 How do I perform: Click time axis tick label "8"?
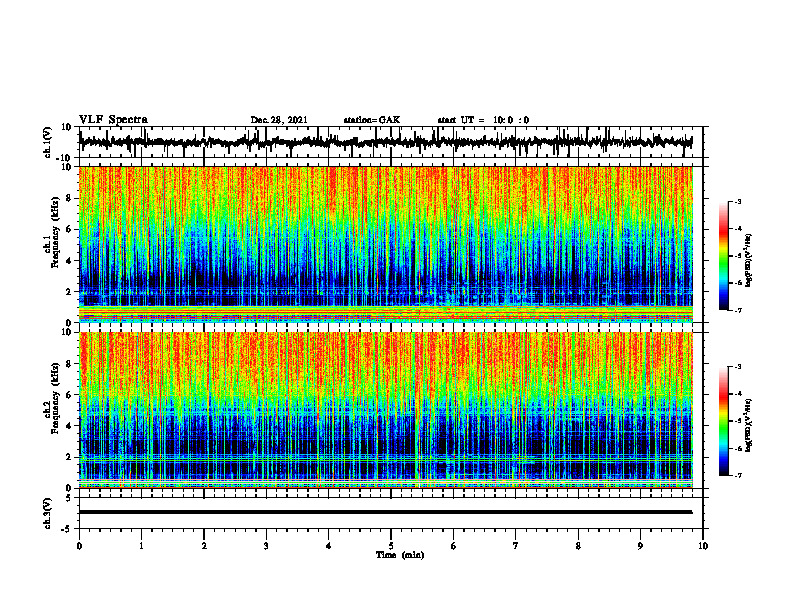(578, 546)
